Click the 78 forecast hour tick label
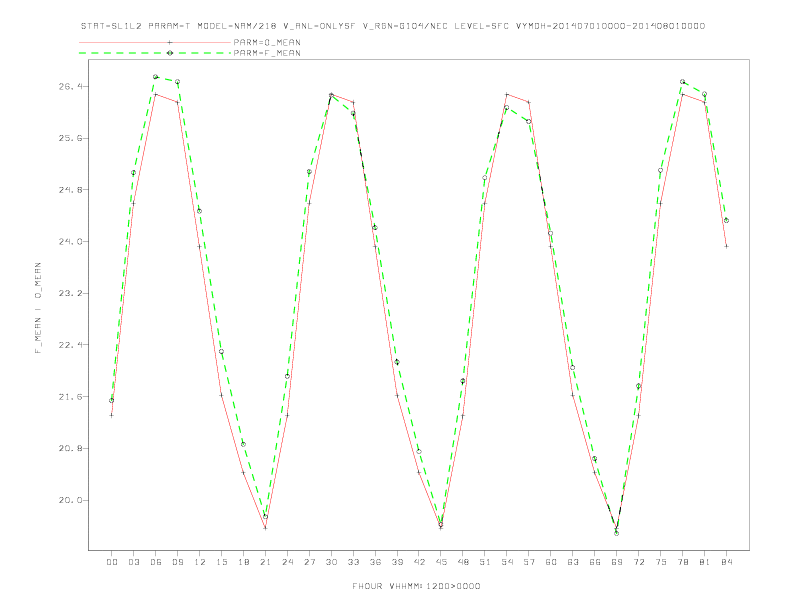The height and width of the screenshot is (612, 792). [x=682, y=562]
